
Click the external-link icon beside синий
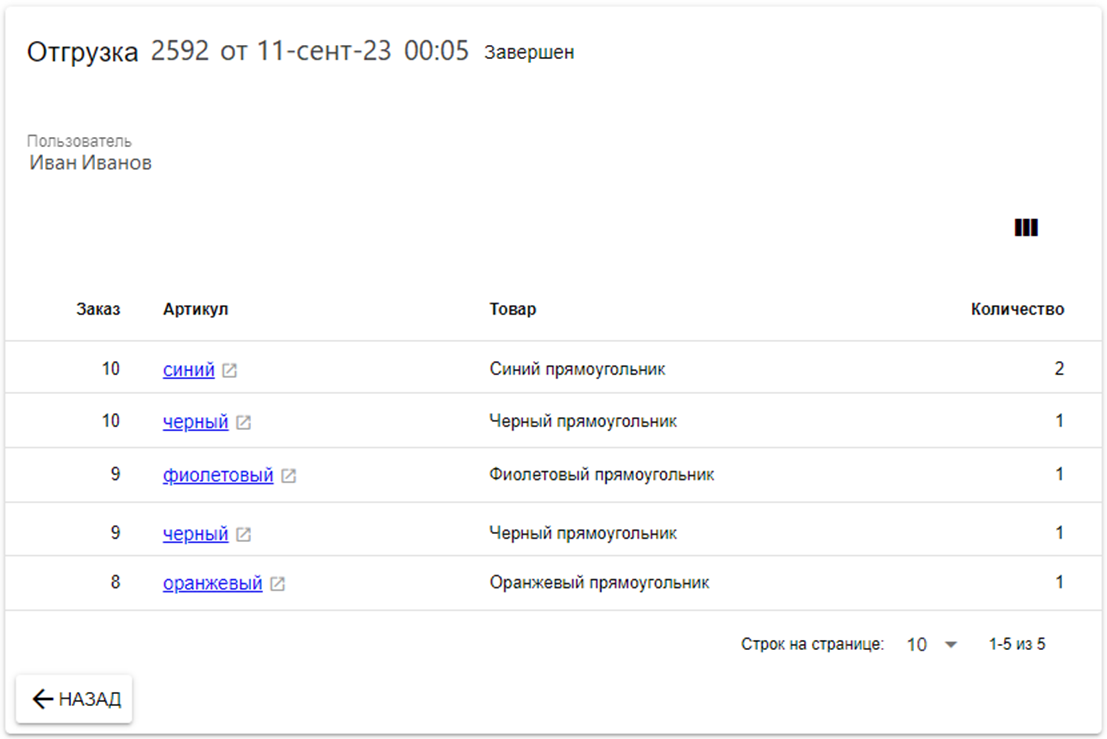pyautogui.click(x=230, y=371)
